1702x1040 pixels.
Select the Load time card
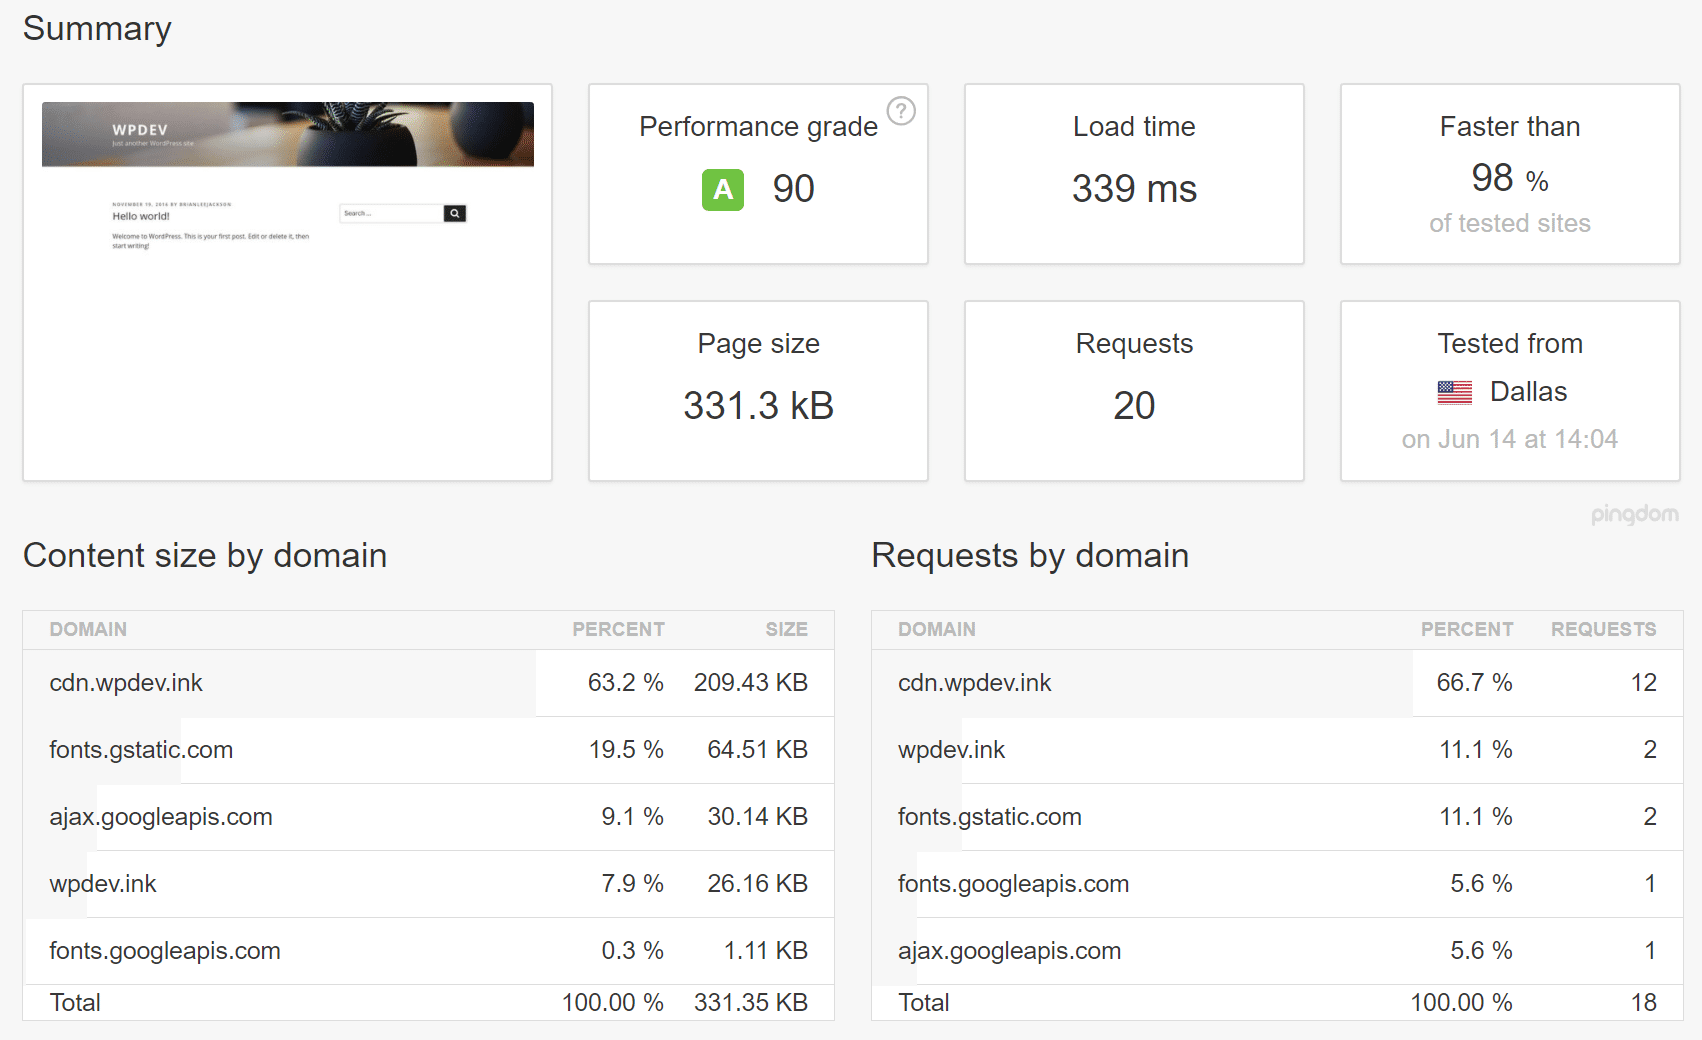1133,174
